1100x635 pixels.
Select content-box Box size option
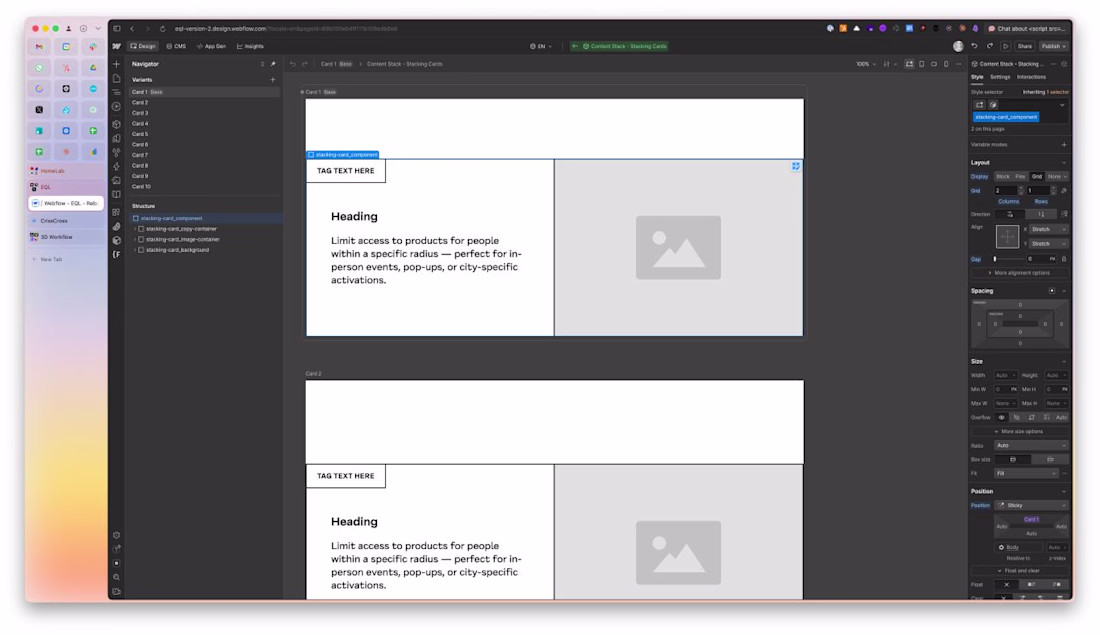tap(1050, 460)
